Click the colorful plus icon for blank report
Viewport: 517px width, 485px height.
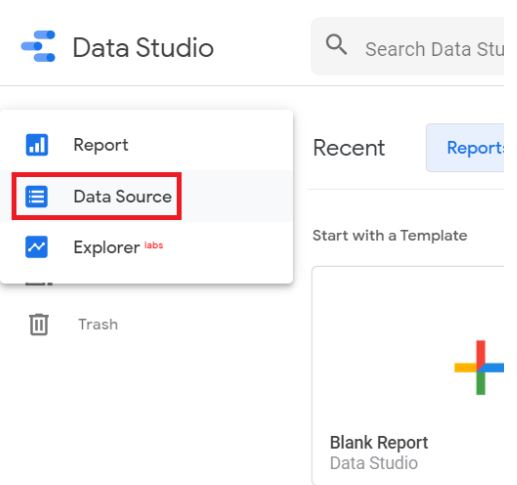point(479,367)
